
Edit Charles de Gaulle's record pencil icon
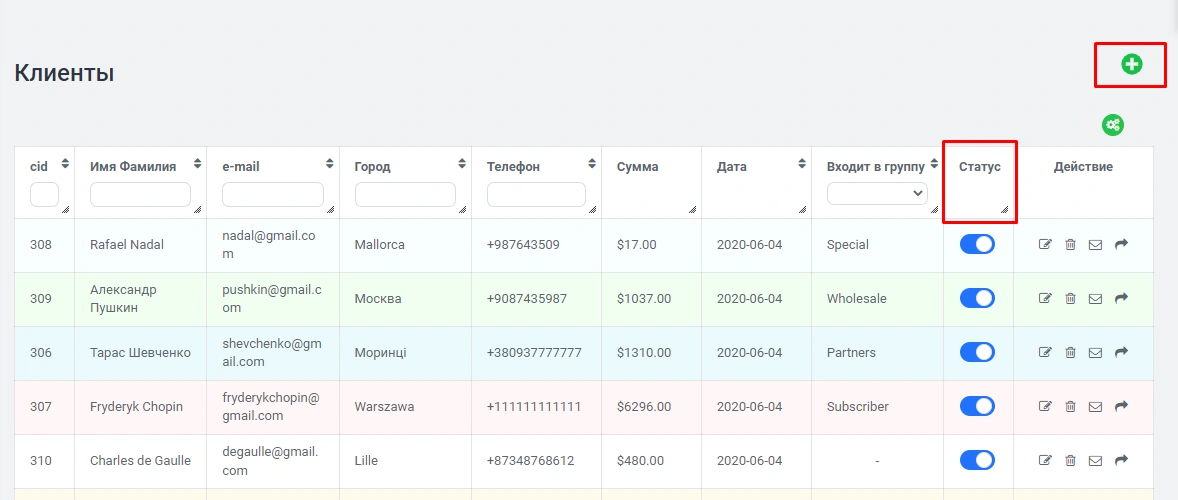[1046, 461]
